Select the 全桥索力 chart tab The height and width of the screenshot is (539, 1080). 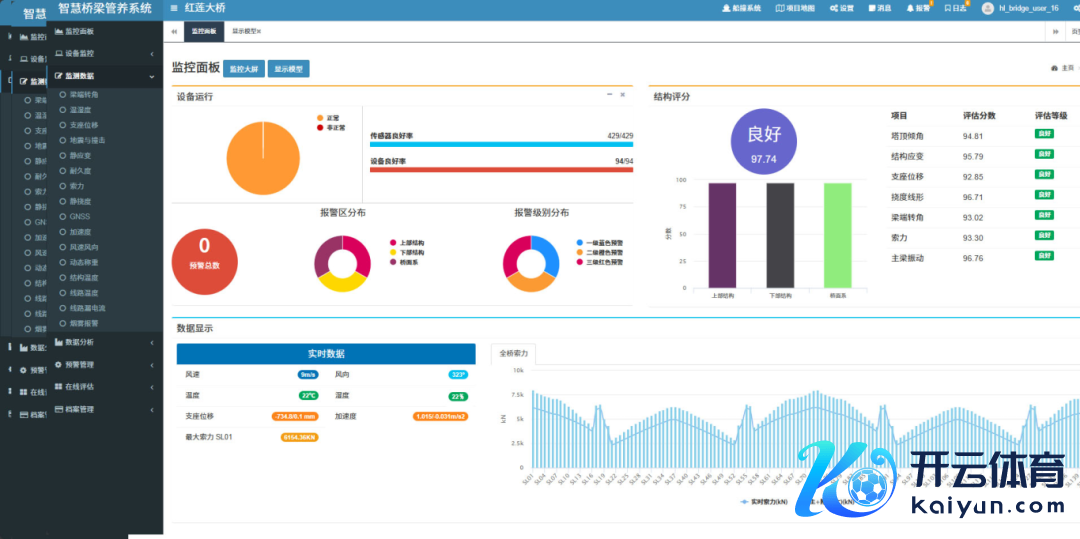click(x=515, y=354)
